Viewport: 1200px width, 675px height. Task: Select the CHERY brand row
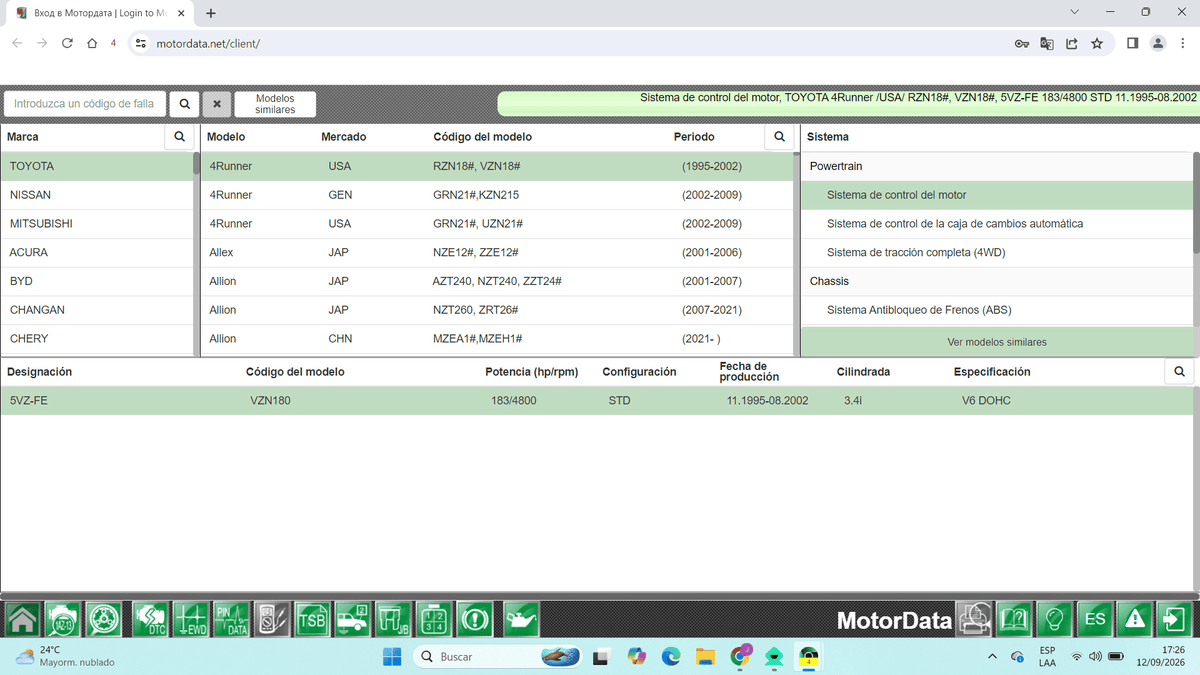tap(97, 339)
